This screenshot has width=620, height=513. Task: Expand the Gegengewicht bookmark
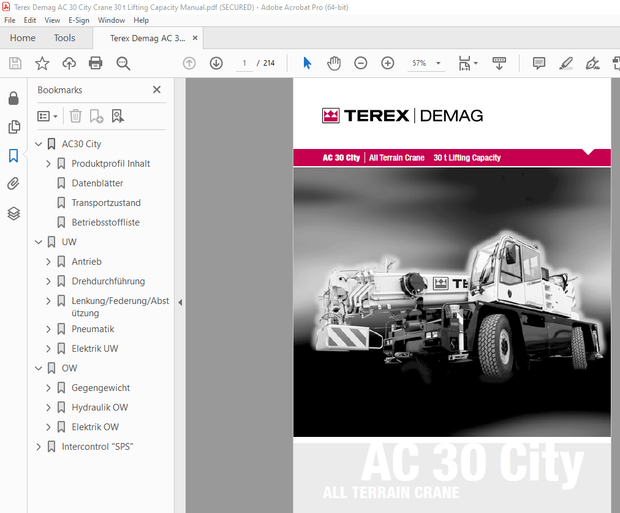click(48, 388)
